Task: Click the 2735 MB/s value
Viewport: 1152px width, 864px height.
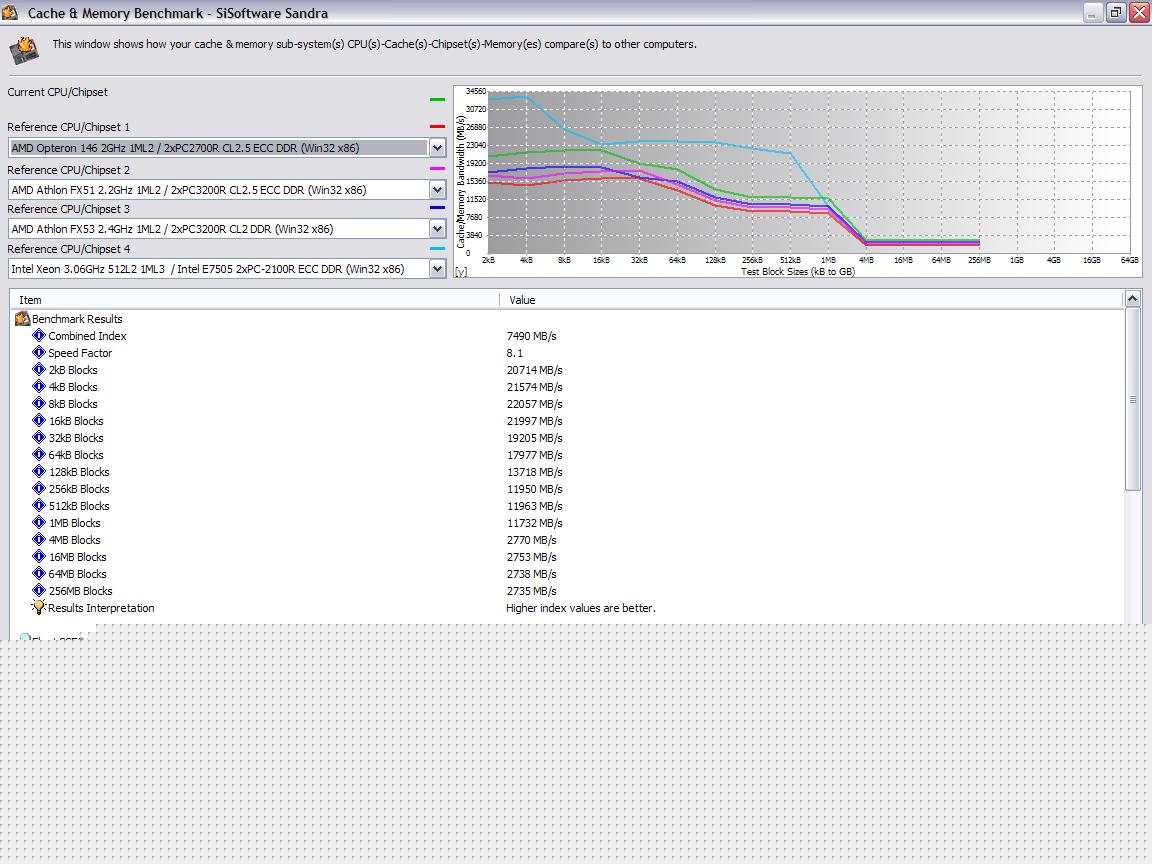Action: point(531,591)
